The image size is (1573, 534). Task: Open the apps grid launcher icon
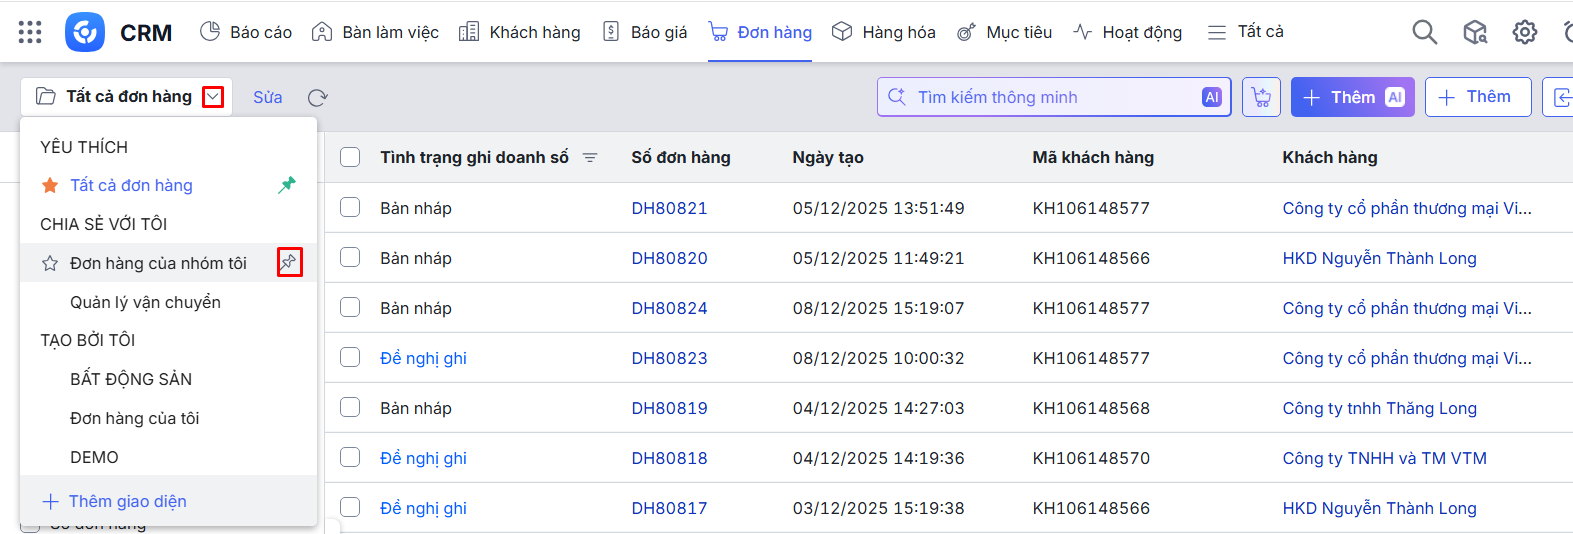[x=30, y=32]
